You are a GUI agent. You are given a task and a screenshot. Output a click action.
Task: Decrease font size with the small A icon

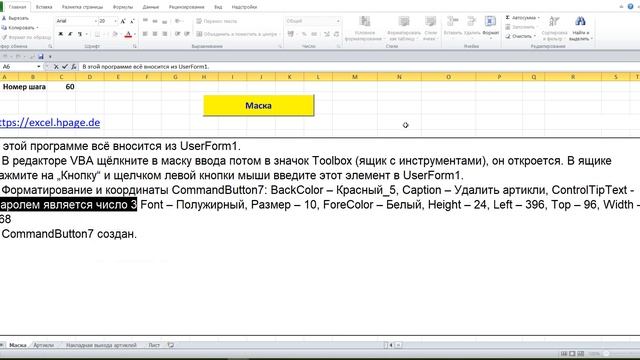(x=132, y=21)
